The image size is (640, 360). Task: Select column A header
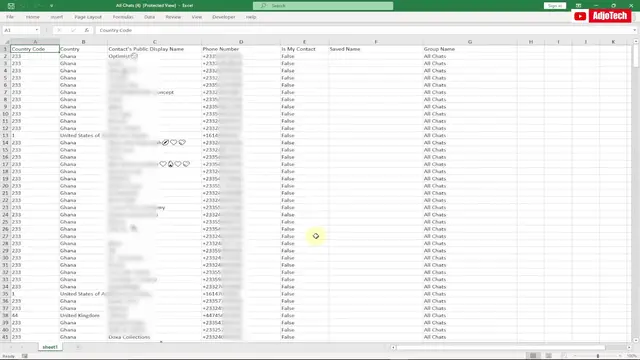coord(35,42)
